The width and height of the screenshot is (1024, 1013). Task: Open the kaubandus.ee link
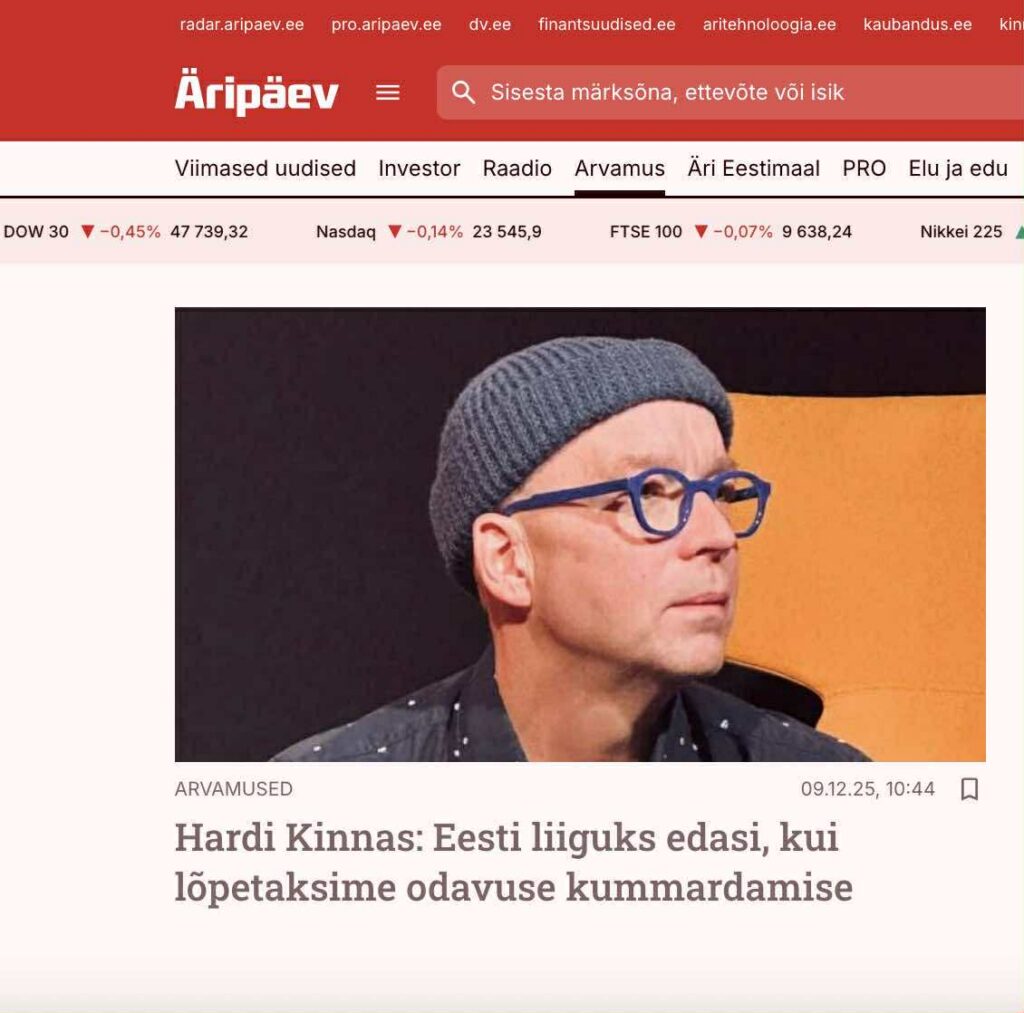click(x=918, y=25)
